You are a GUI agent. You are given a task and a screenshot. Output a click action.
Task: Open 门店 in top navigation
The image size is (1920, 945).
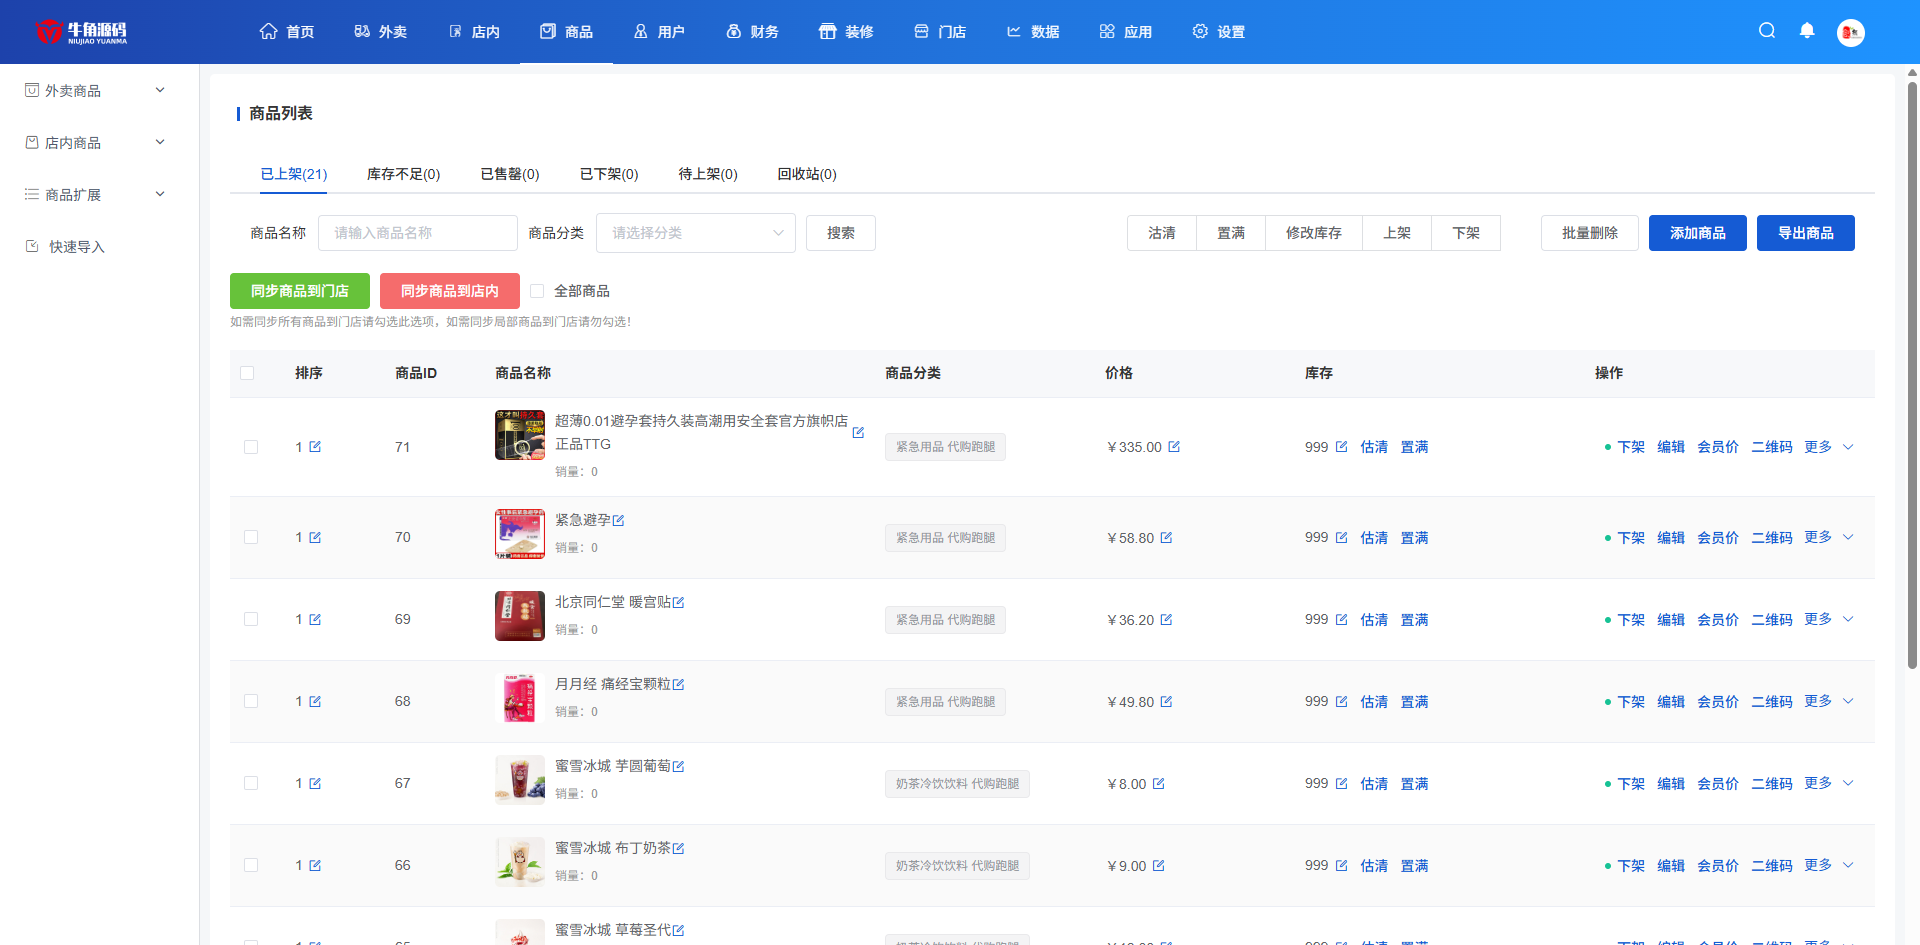click(x=940, y=32)
